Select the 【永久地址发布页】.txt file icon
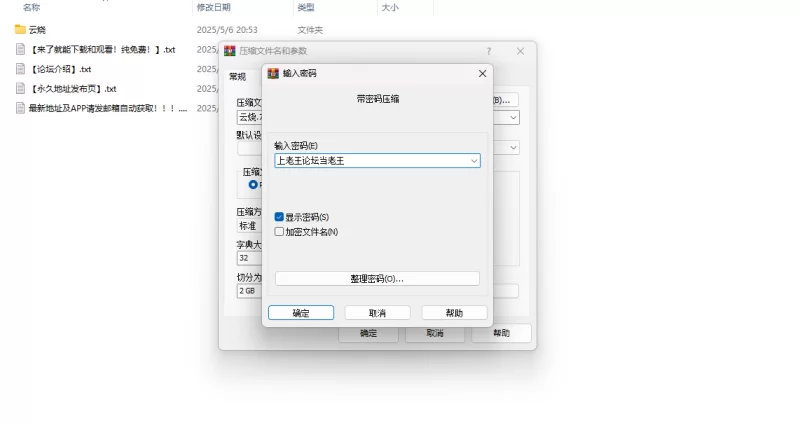 click(x=20, y=88)
